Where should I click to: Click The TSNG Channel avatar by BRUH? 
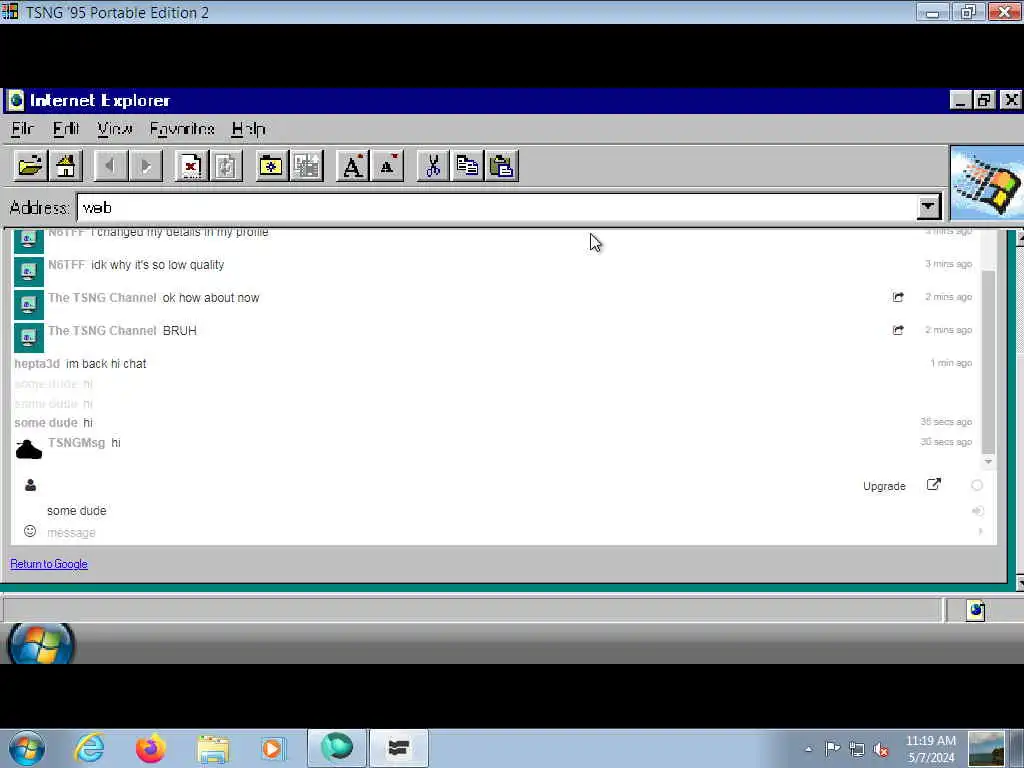[29, 337]
